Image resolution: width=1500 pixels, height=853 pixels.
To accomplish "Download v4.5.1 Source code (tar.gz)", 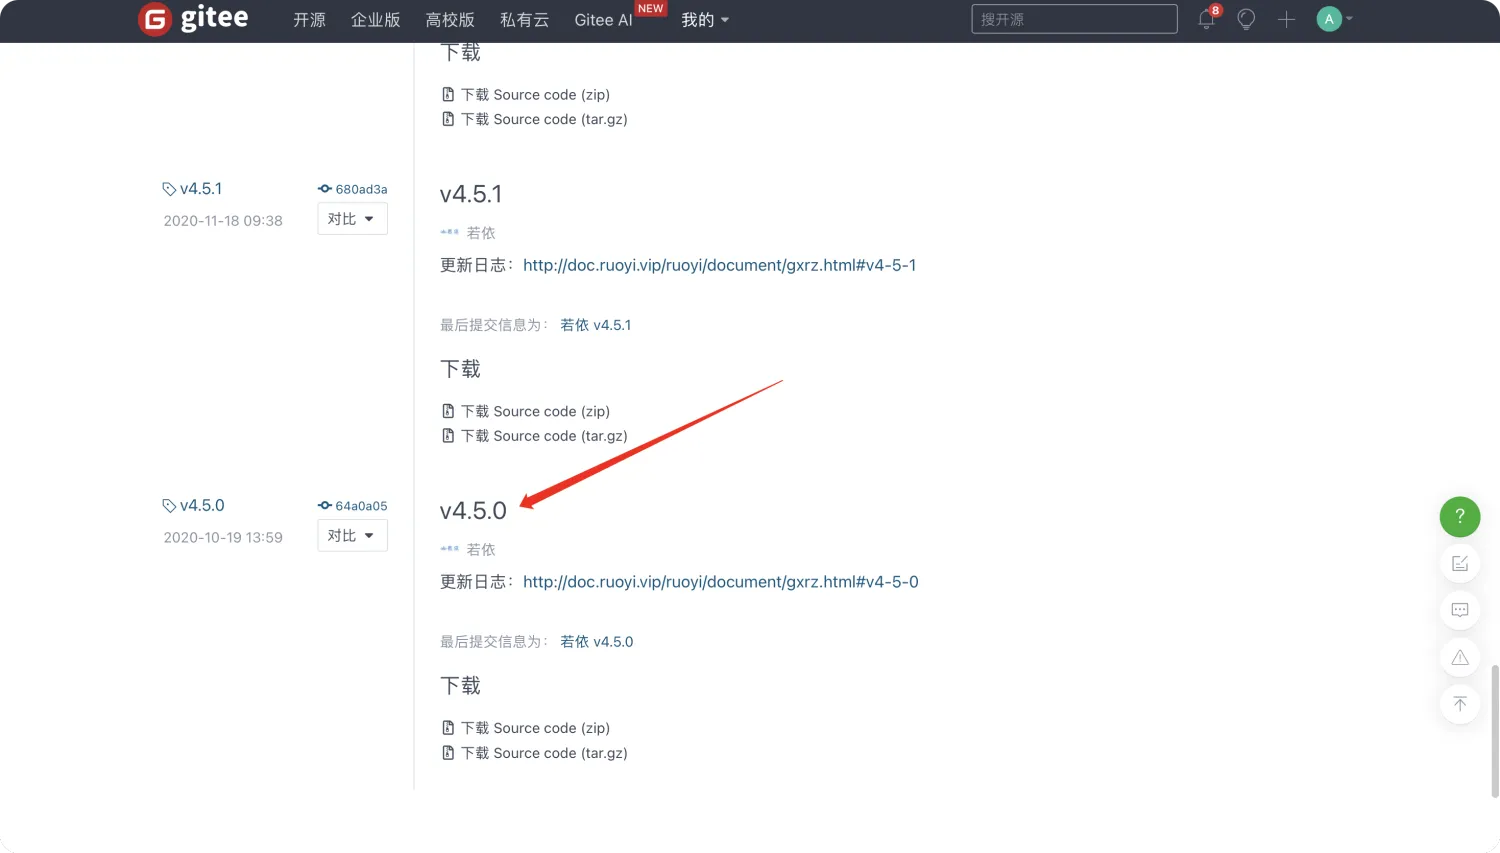I will coord(544,436).
